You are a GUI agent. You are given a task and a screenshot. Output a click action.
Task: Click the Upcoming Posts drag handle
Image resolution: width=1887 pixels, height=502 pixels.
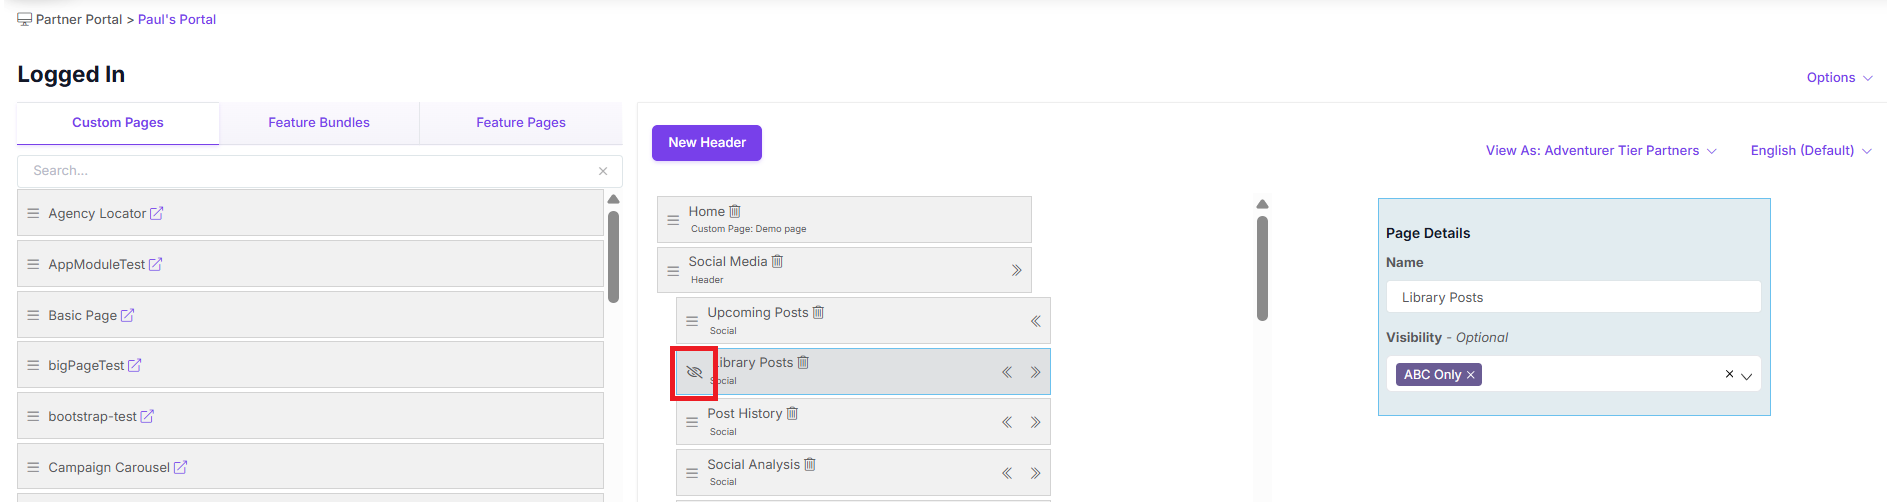[692, 321]
